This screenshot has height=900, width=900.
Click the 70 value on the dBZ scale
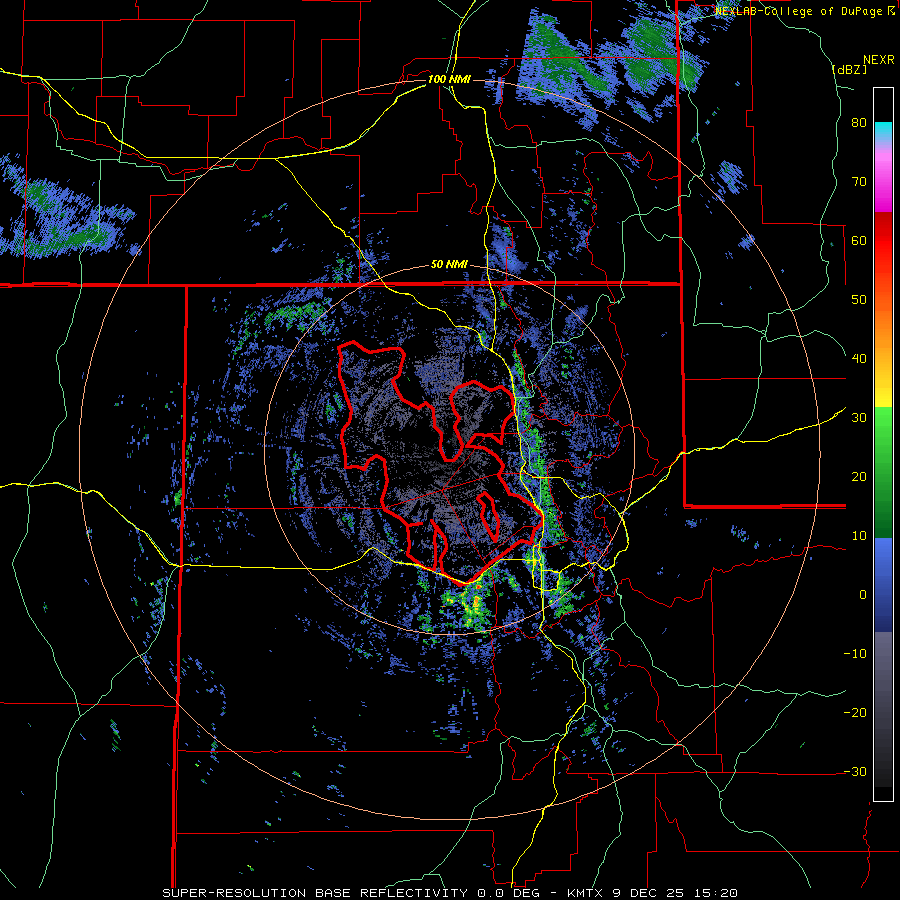point(859,182)
